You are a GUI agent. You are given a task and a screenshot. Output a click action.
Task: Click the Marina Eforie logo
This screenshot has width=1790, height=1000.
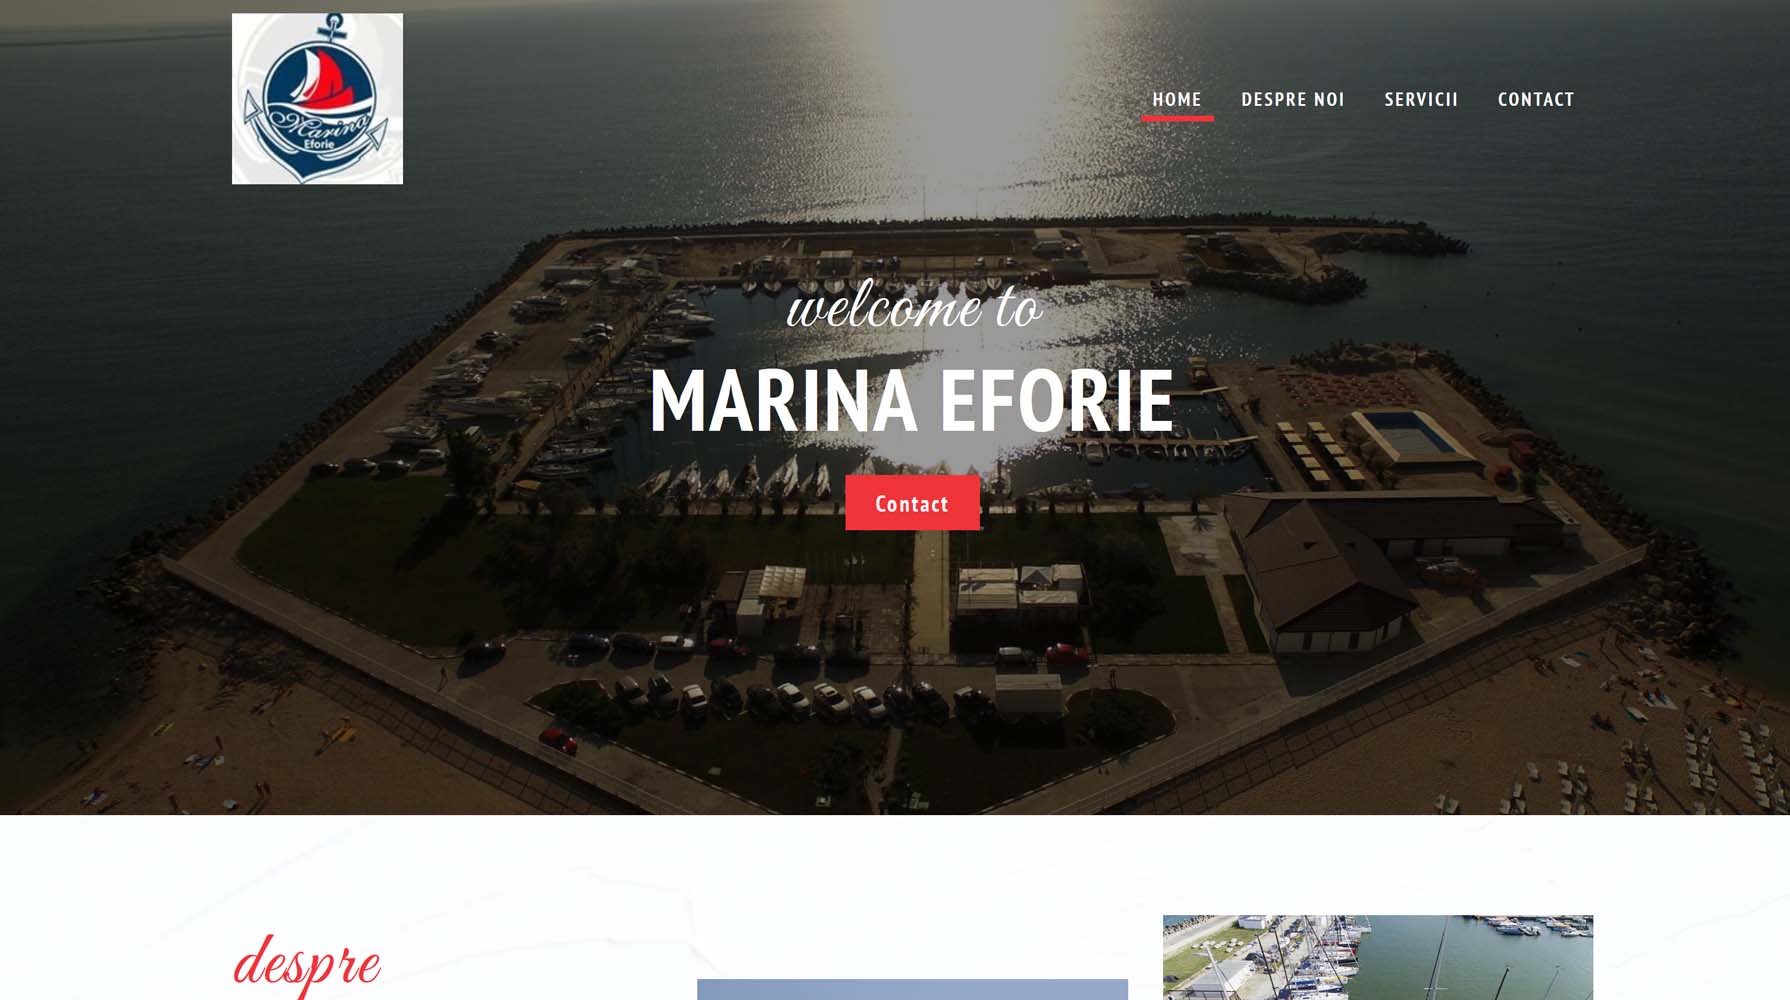pos(317,98)
